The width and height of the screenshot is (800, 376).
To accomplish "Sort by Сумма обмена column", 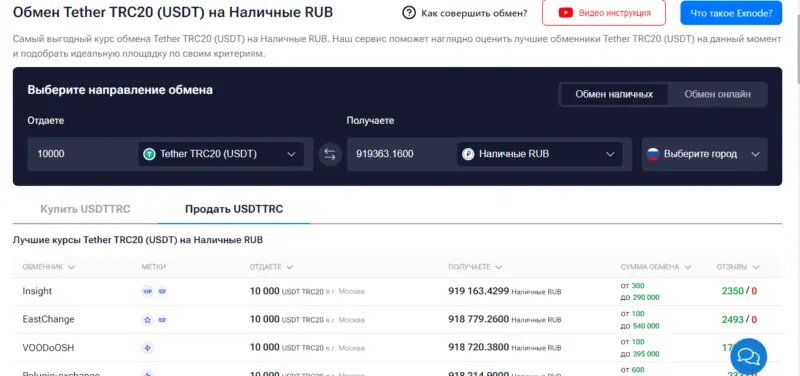I will (x=656, y=267).
